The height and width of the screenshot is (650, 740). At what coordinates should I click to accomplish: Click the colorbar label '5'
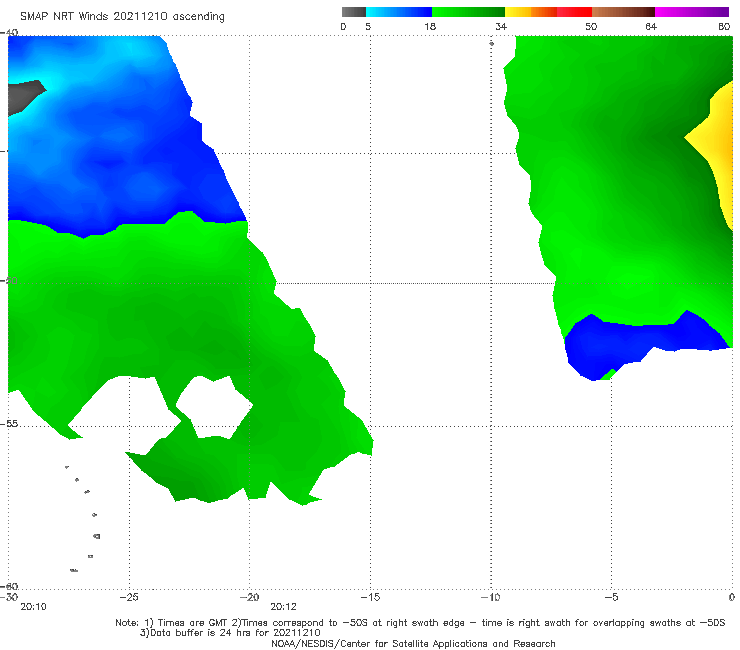pos(368,26)
